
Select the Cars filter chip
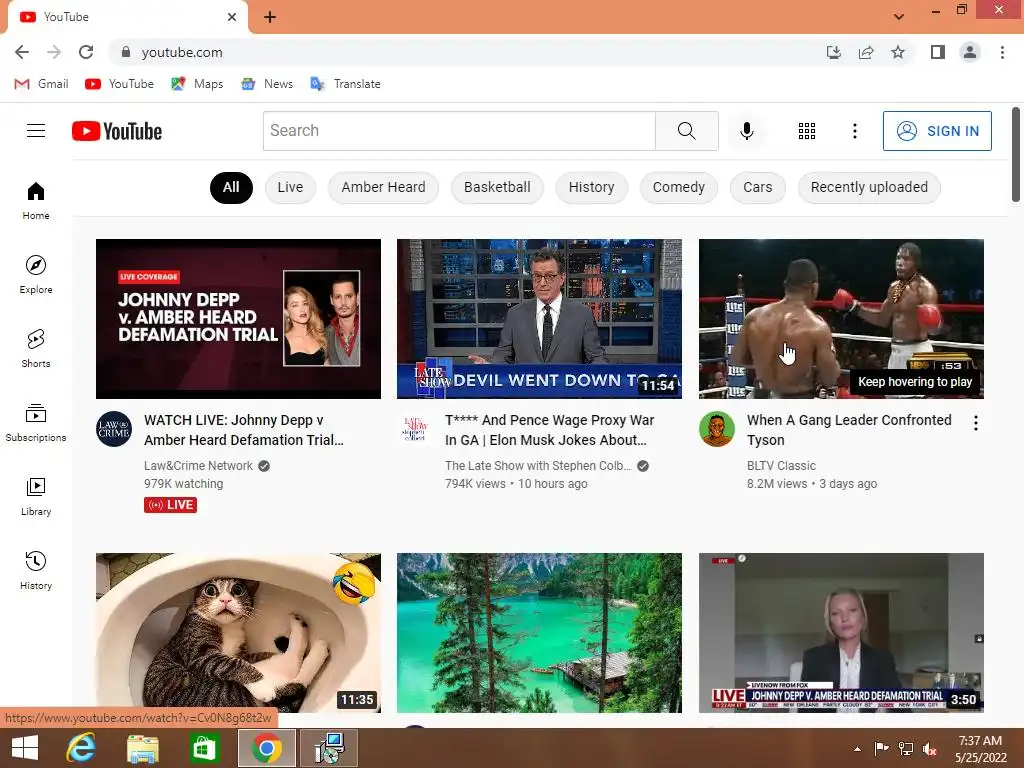pyautogui.click(x=758, y=187)
